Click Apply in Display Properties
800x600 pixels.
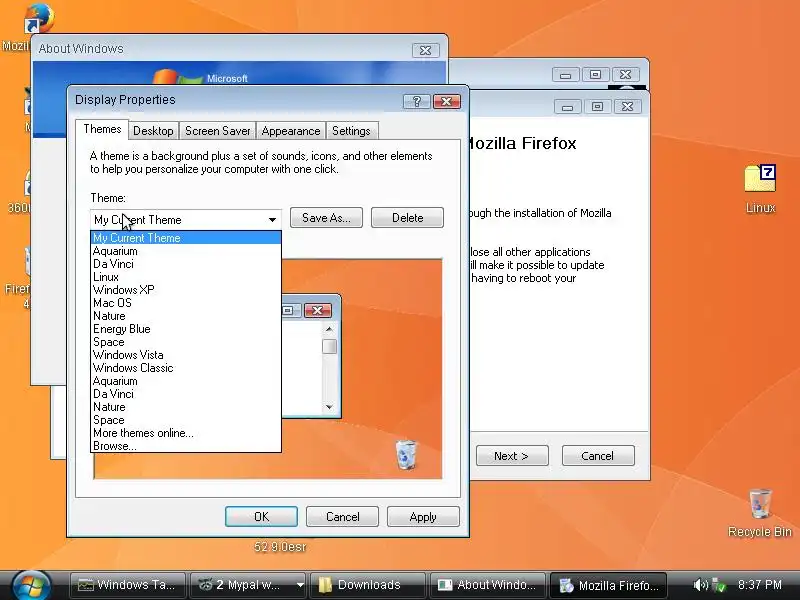click(423, 517)
